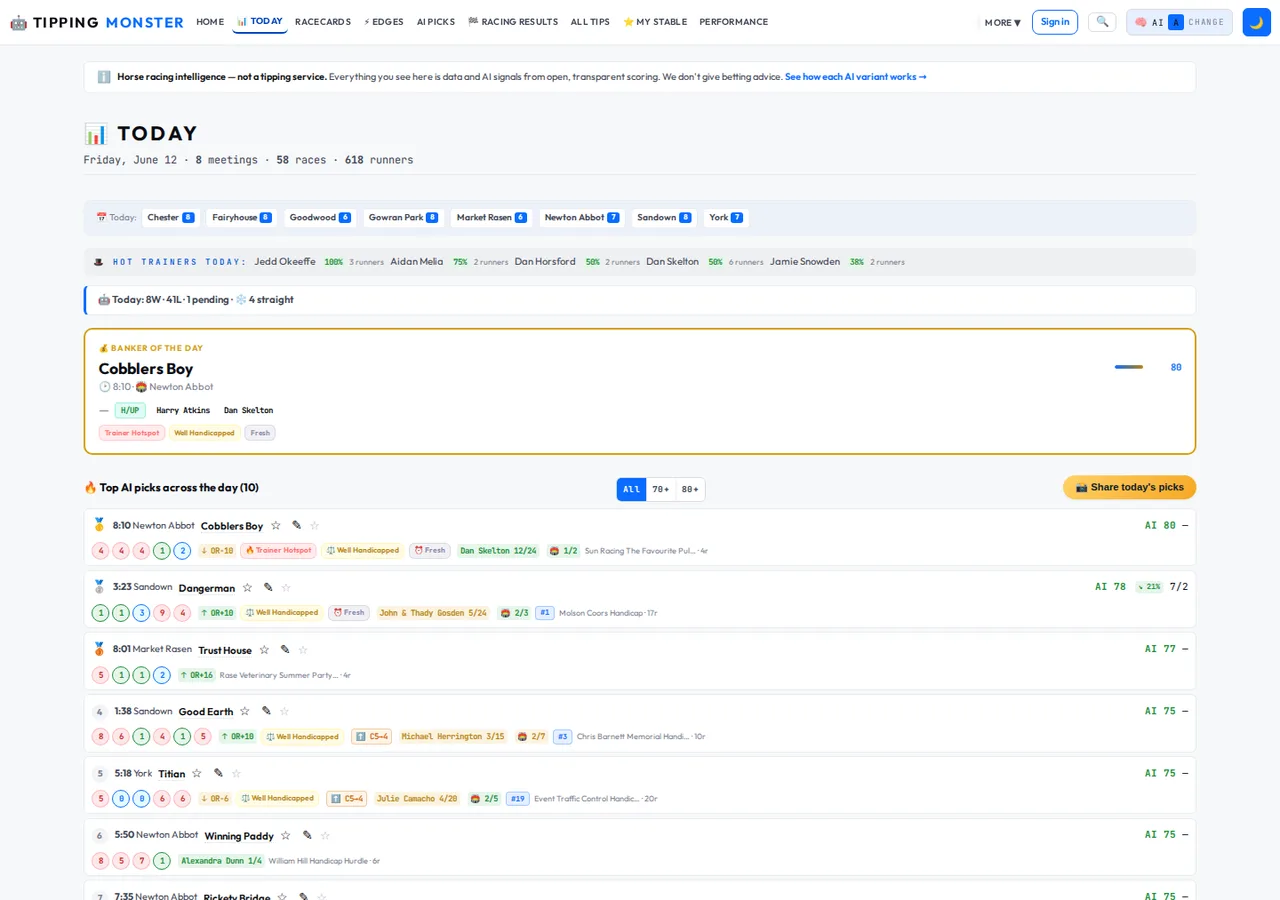This screenshot has width=1280, height=900.
Task: Click the Banker card confidence score bar
Action: 1129,367
